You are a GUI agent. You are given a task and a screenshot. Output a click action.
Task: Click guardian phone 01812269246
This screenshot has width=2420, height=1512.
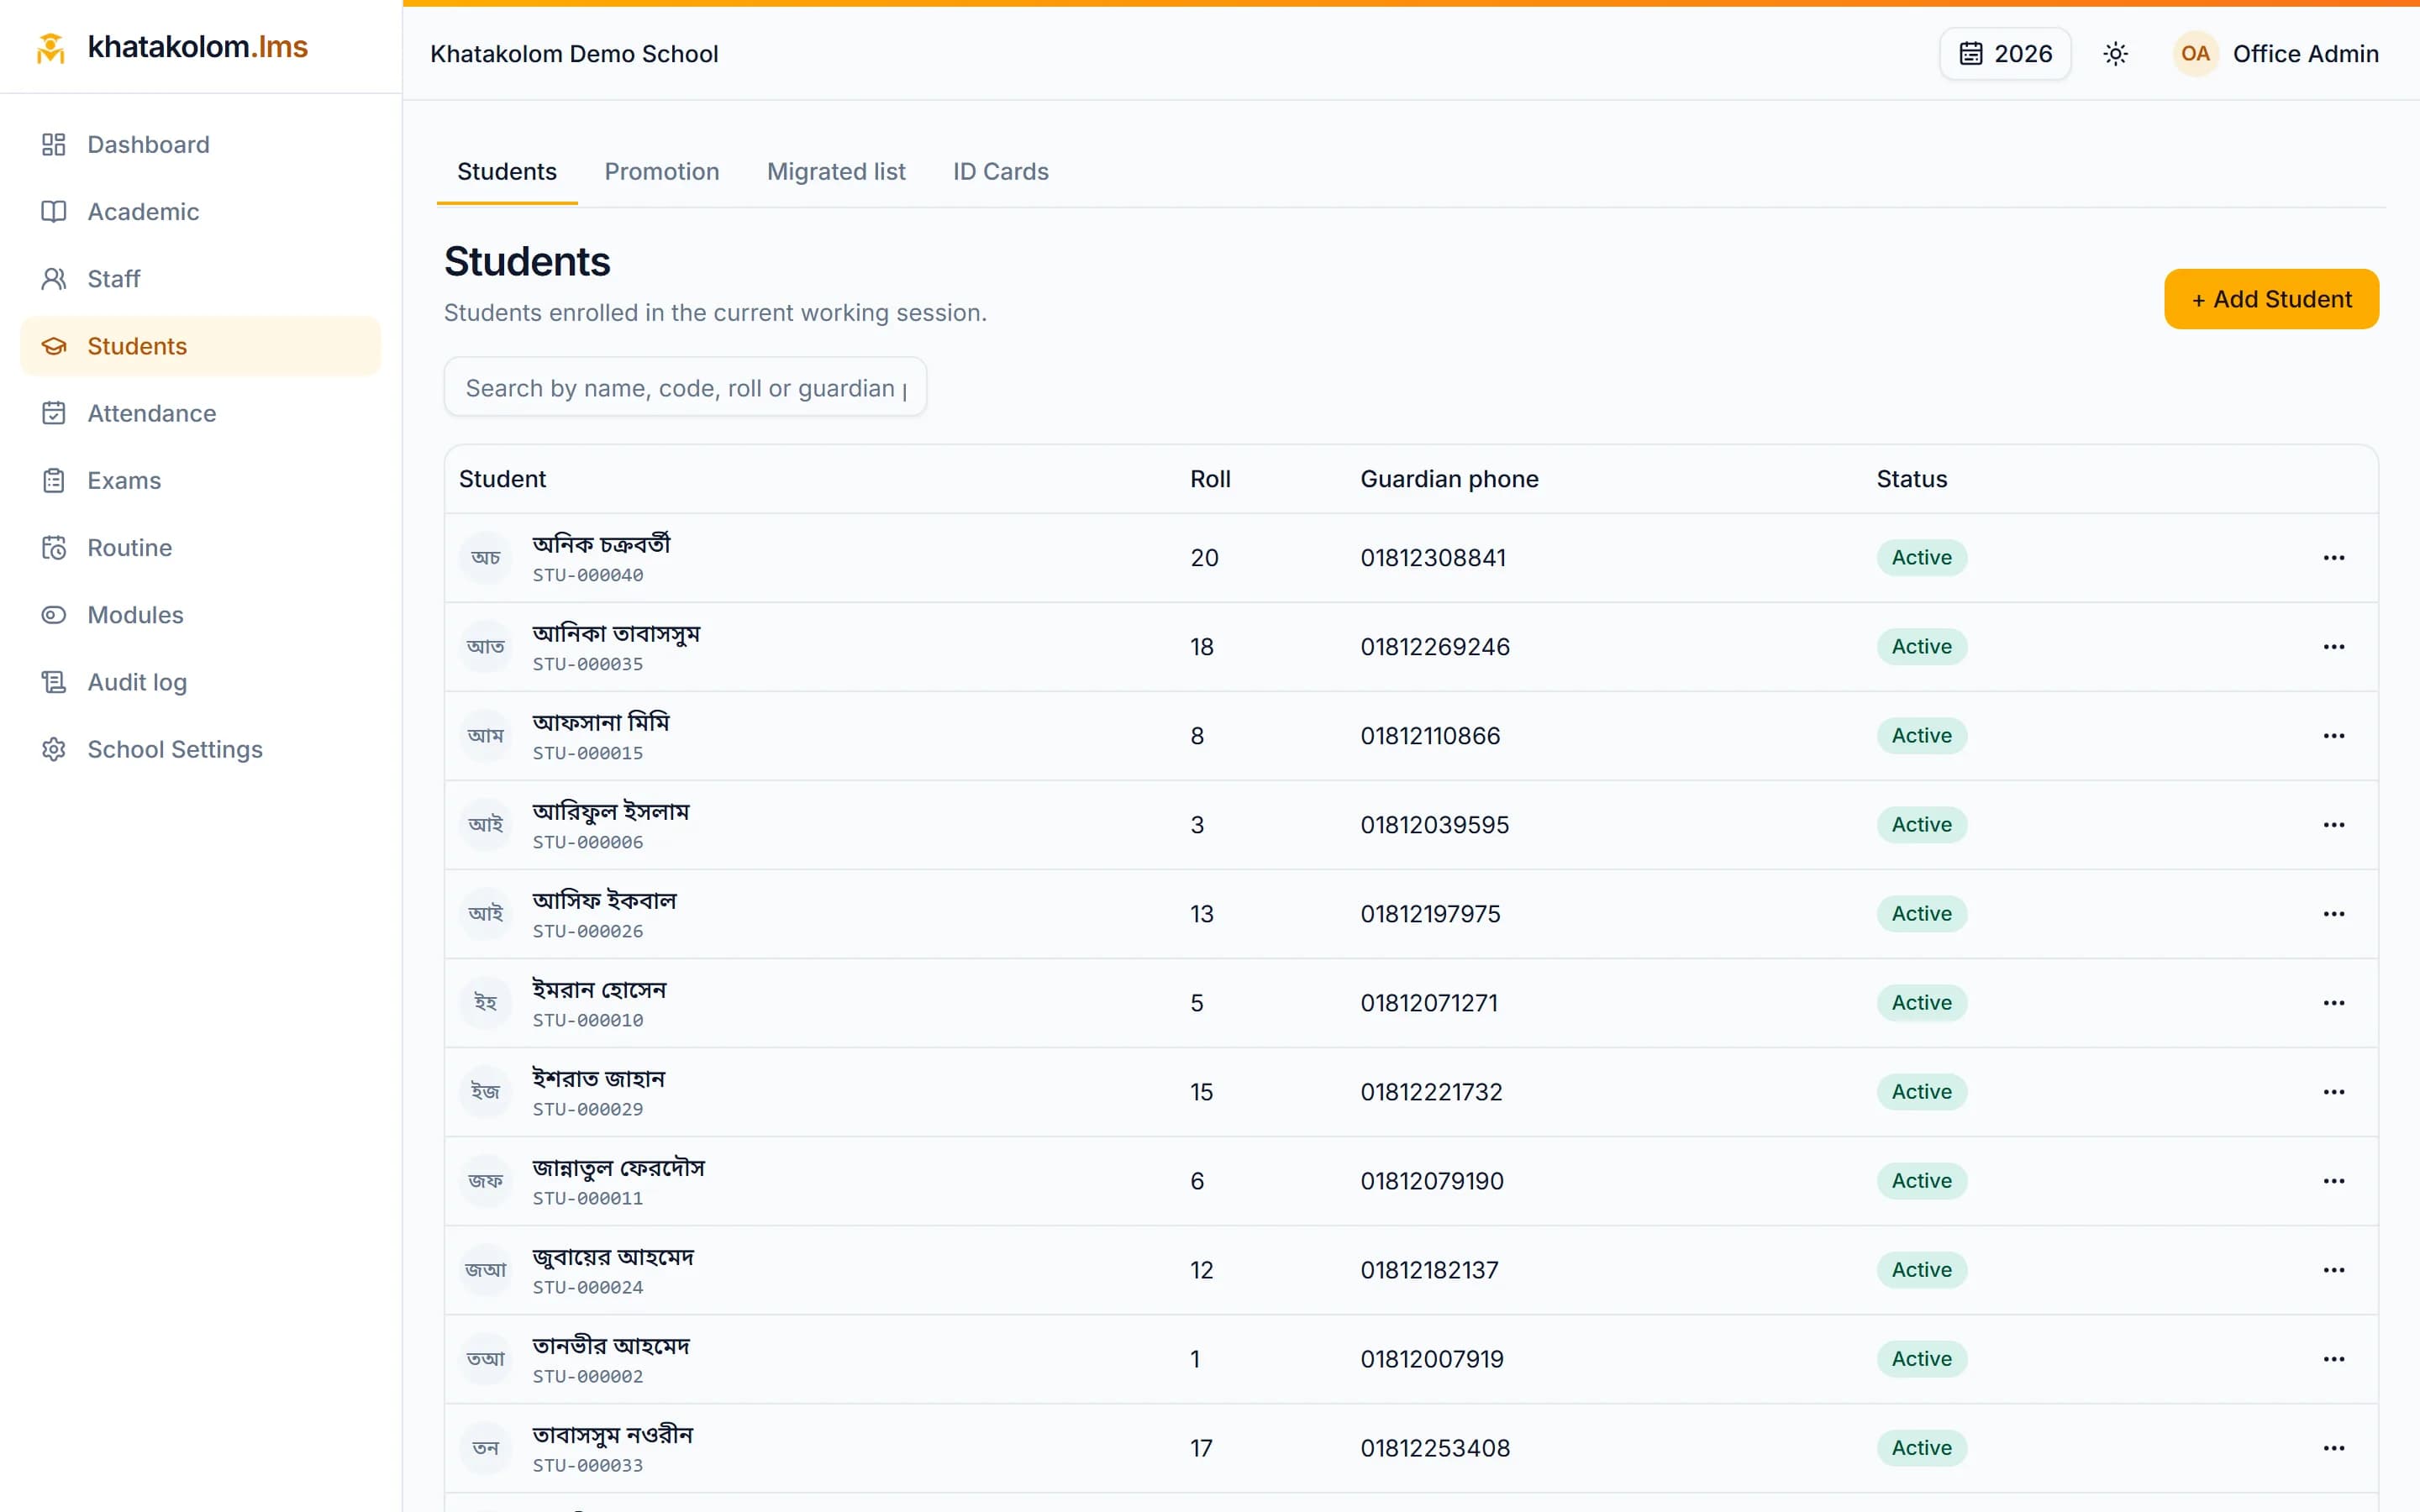pyautogui.click(x=1434, y=647)
